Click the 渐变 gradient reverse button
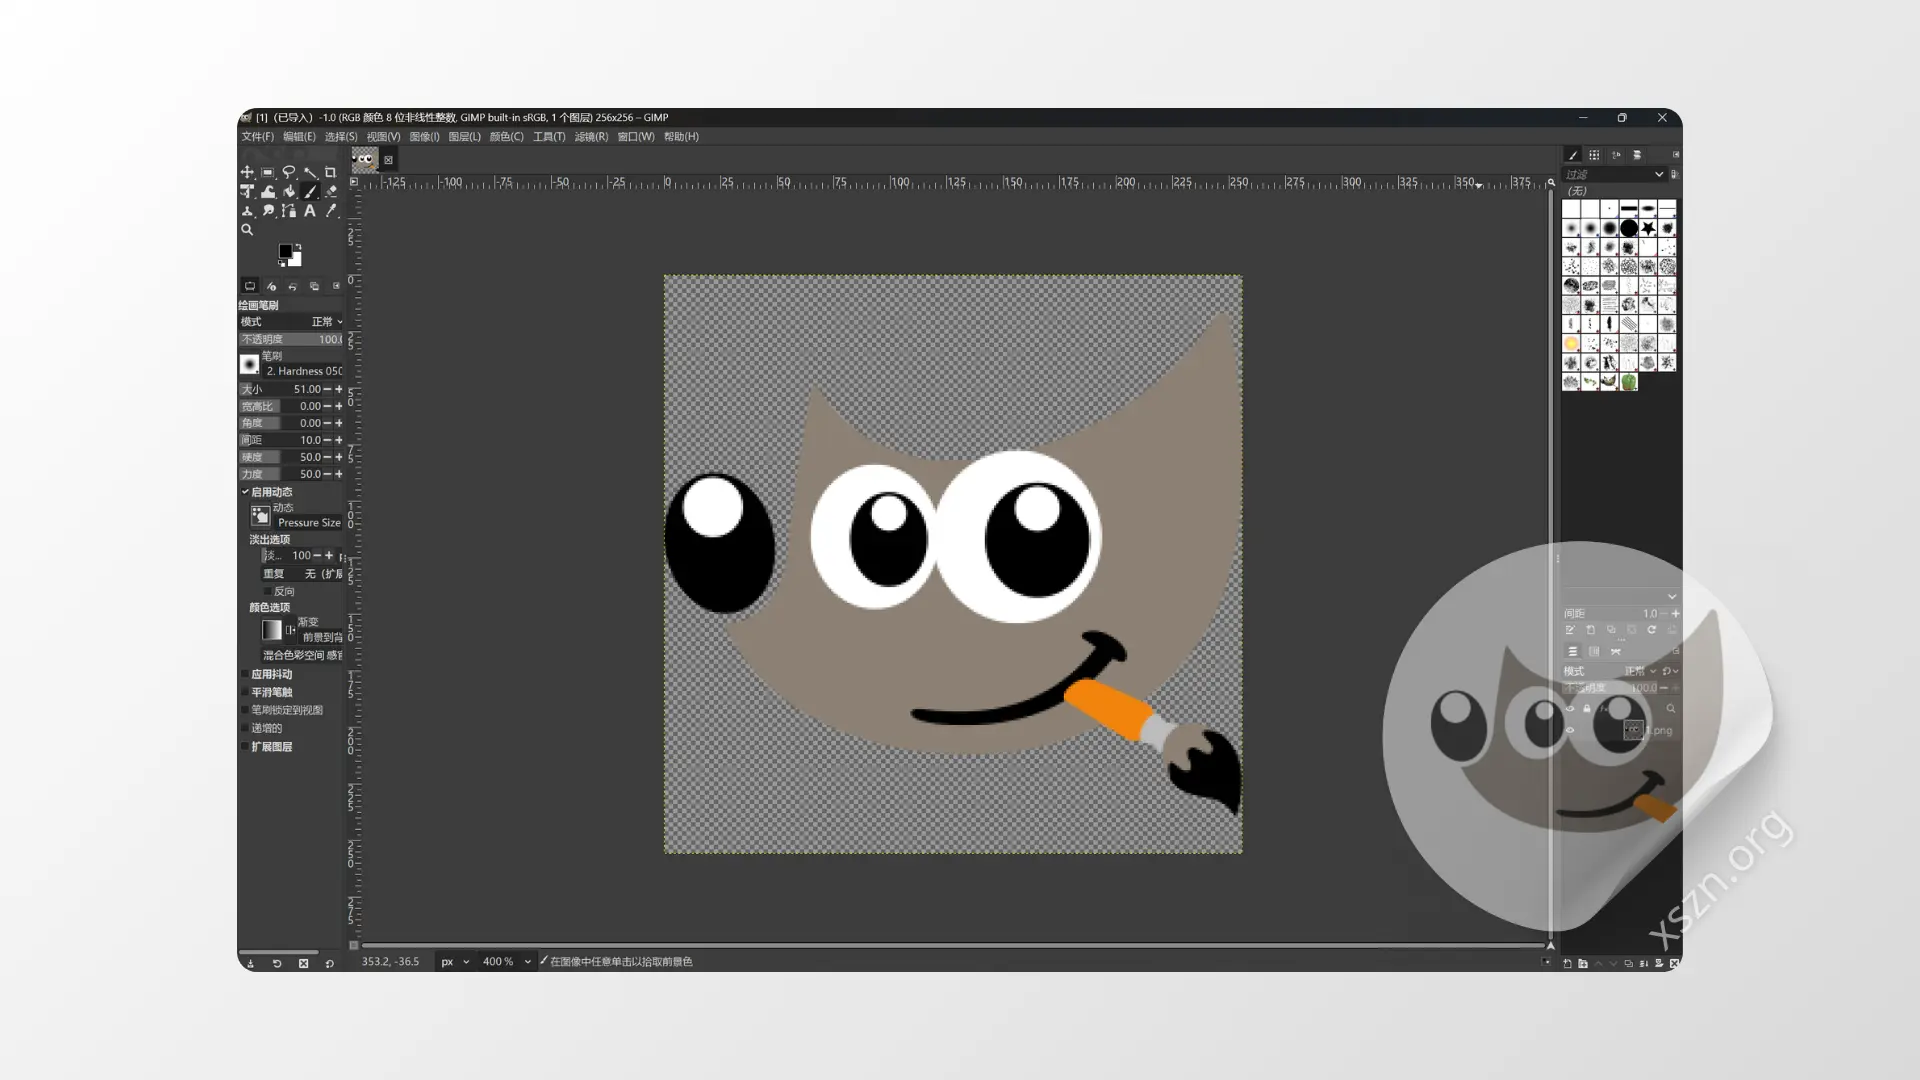The image size is (1920, 1080). click(x=289, y=629)
